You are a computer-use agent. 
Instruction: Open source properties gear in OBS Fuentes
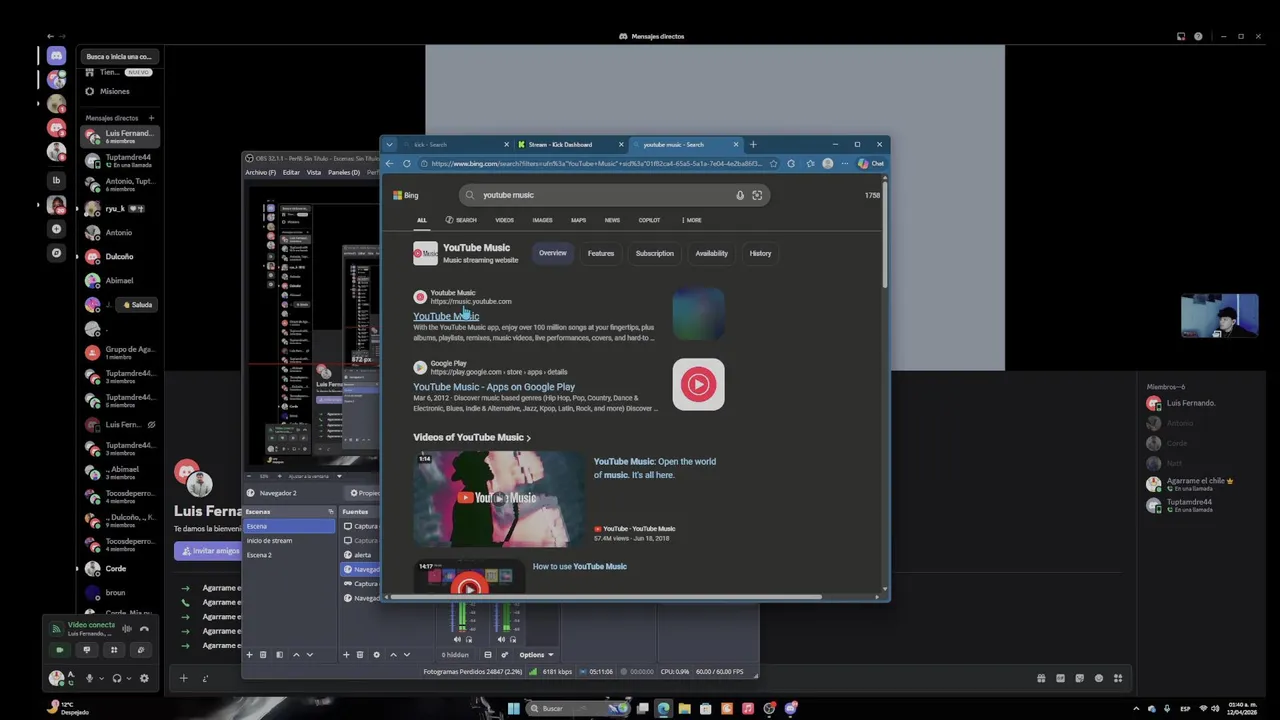point(376,655)
